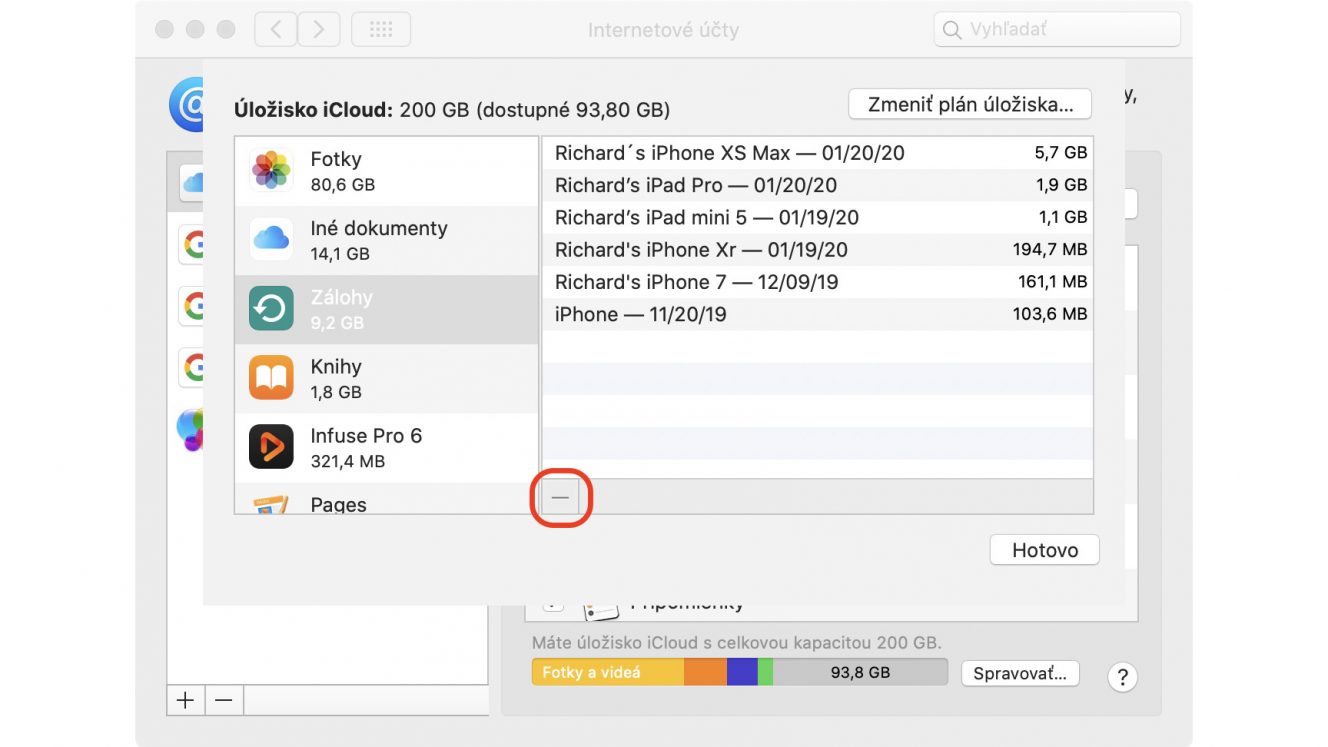Click the 93,8 GB free space segment
The image size is (1328, 747).
point(860,672)
